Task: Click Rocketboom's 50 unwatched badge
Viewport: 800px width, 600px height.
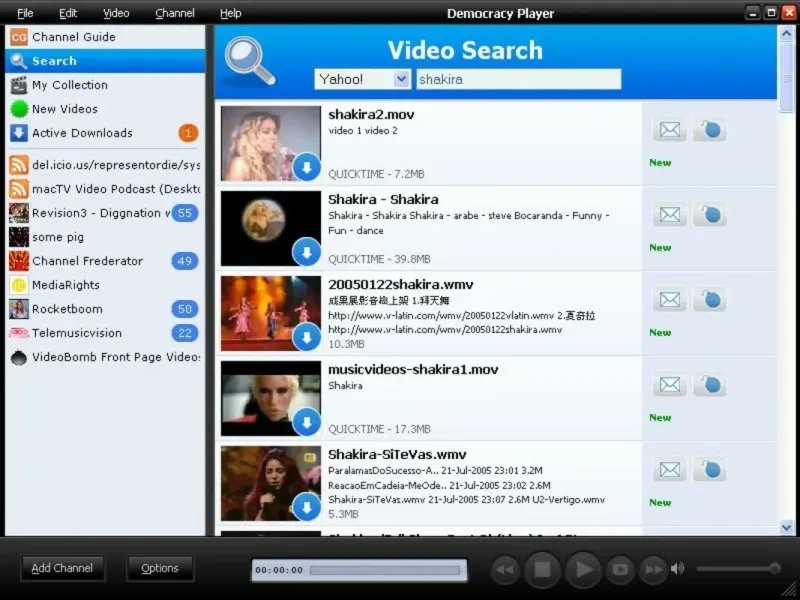Action: 185,309
